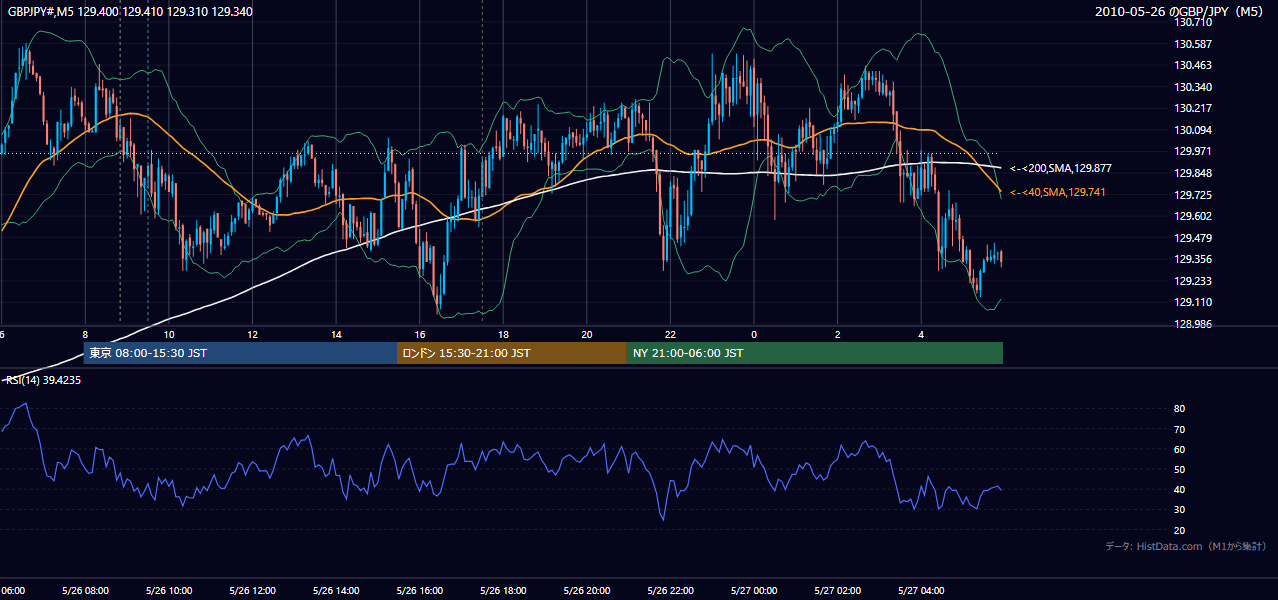Click the chart title 2010-05-26 のGBP/JPY (M5)
The height and width of the screenshot is (600, 1278).
point(1180,11)
